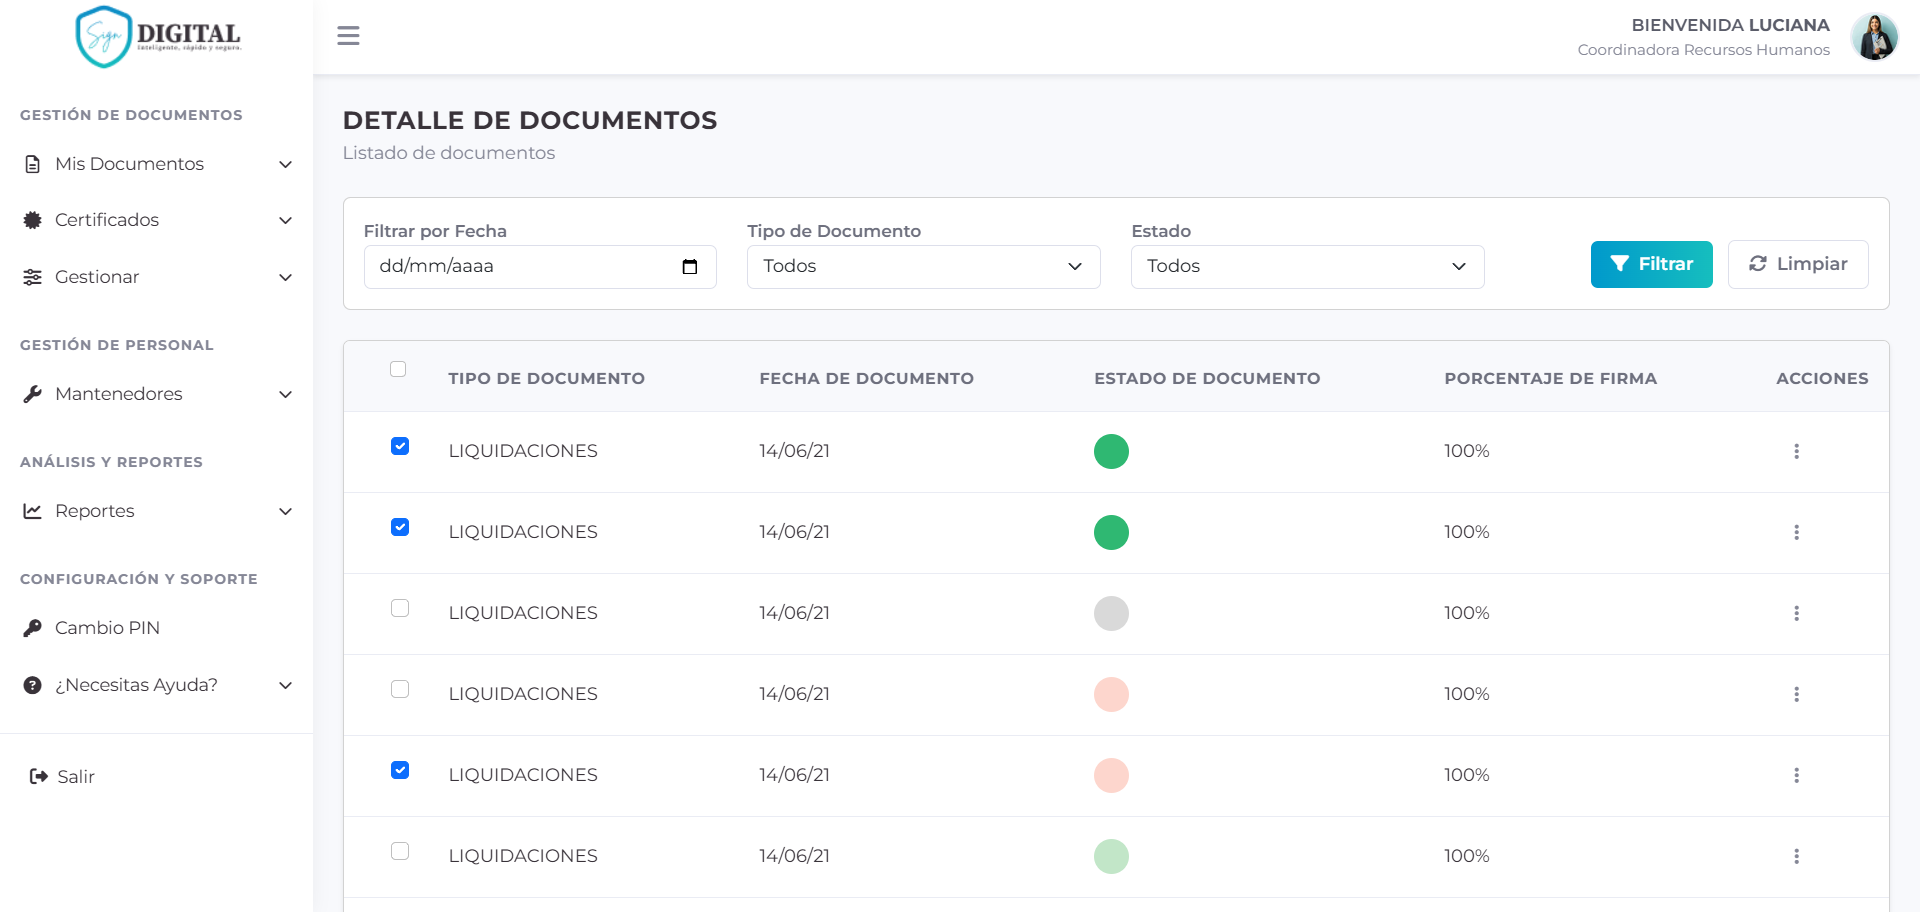This screenshot has width=1920, height=912.
Task: Click the Acciones column header
Action: tap(1822, 378)
